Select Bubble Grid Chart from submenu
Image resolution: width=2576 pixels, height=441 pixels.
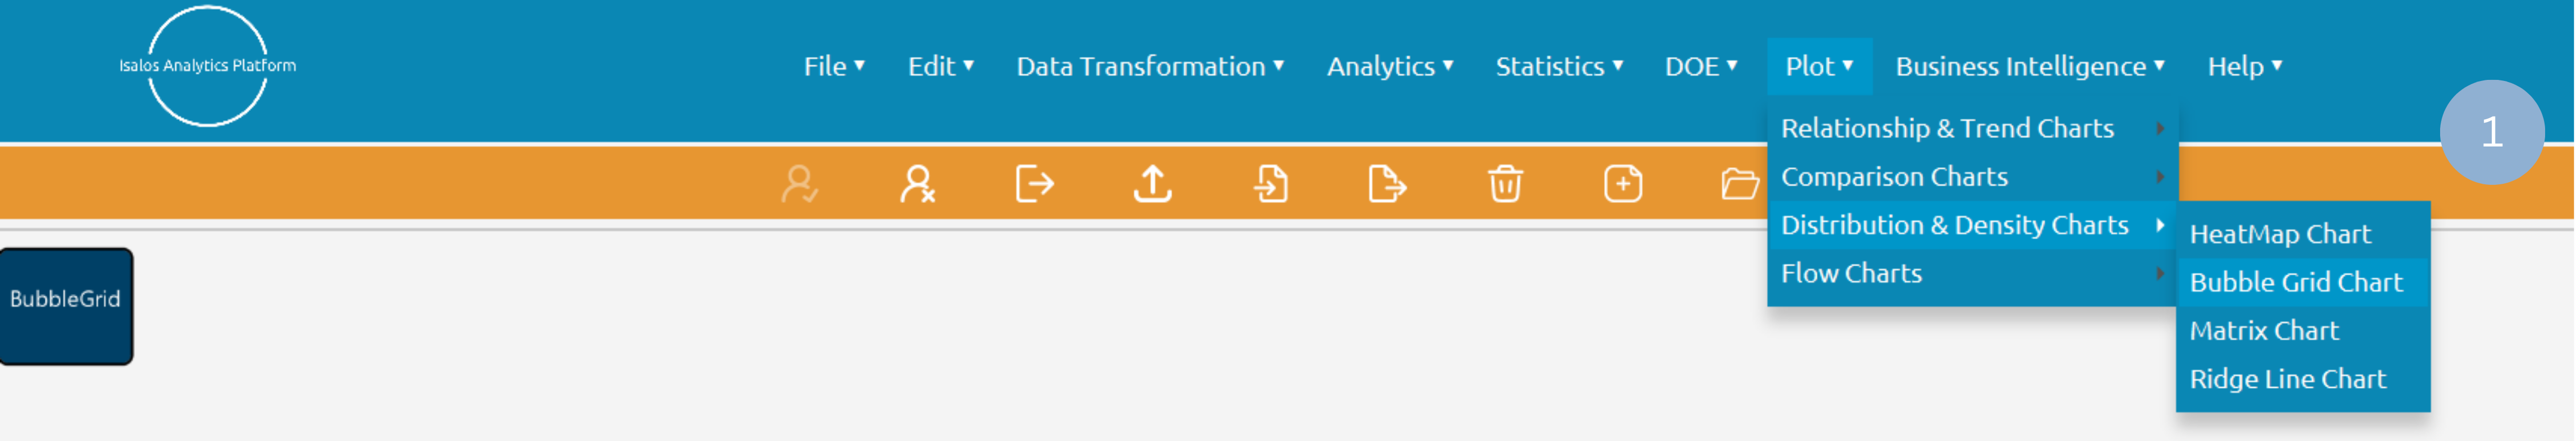(x=2295, y=282)
